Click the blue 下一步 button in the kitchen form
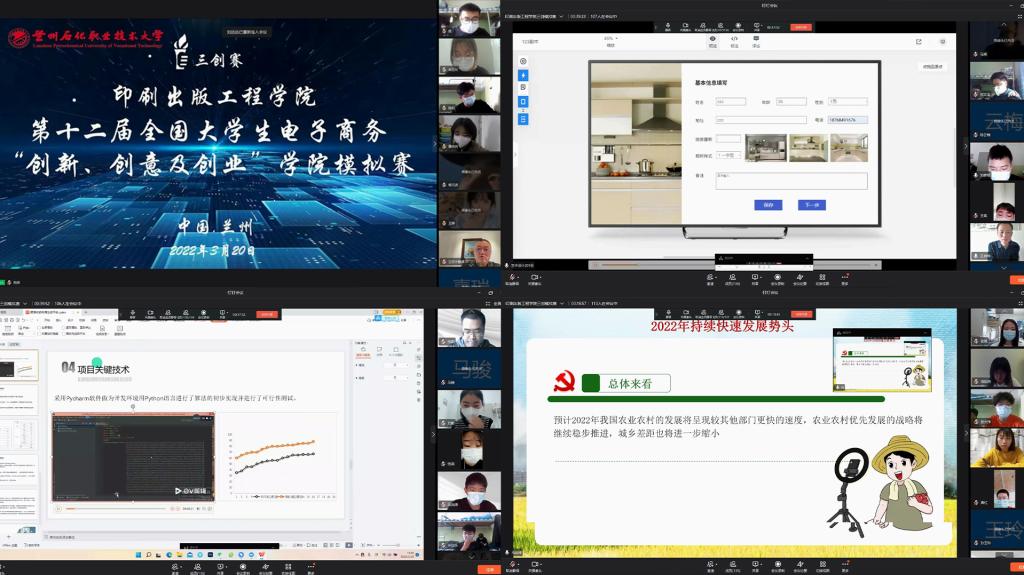Screen dimensions: 1024x575 pos(811,205)
